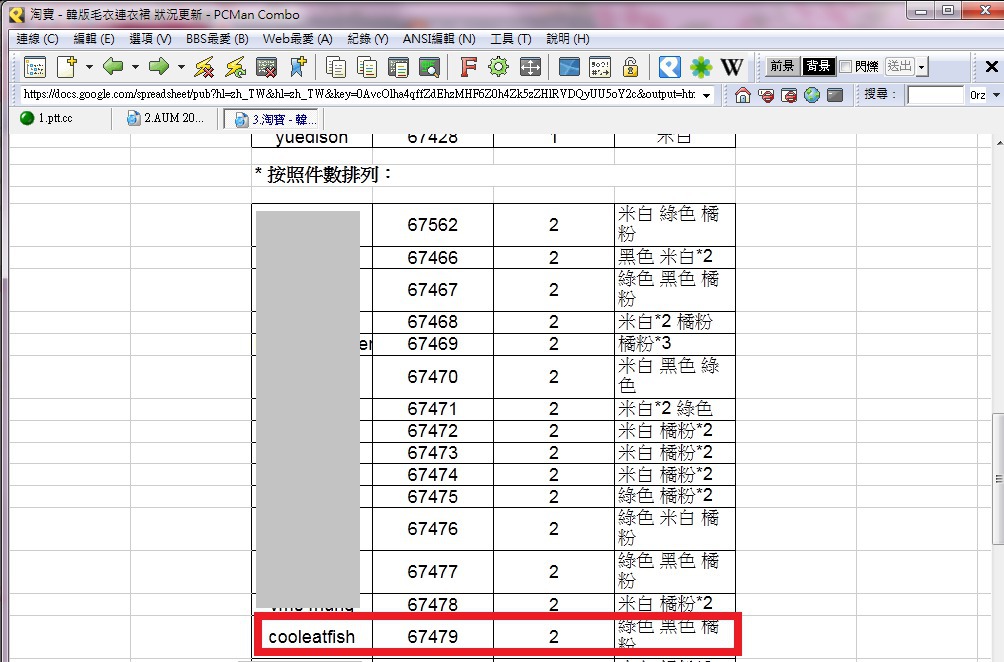Click the globe web icon
Screen dimensions: 1004x662
coord(812,95)
